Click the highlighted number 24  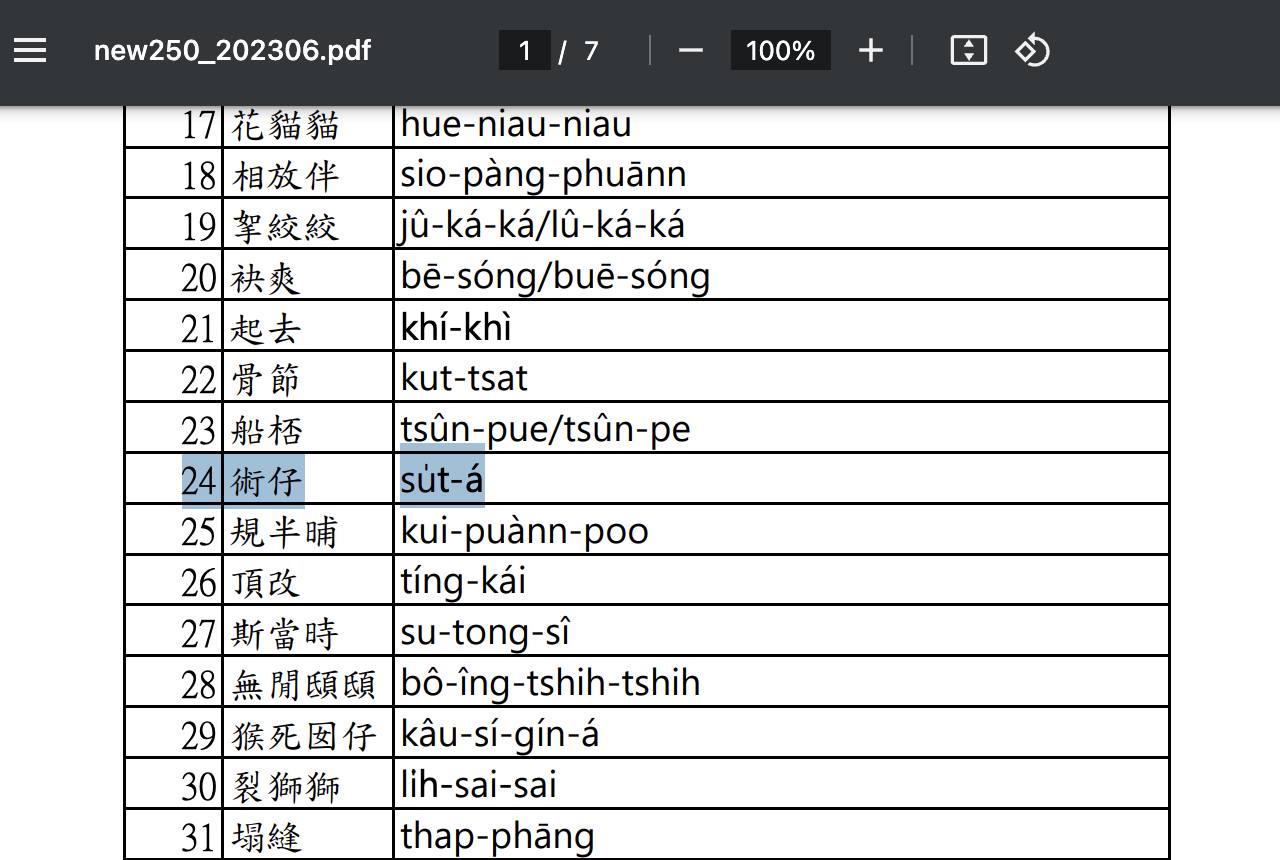pos(199,481)
